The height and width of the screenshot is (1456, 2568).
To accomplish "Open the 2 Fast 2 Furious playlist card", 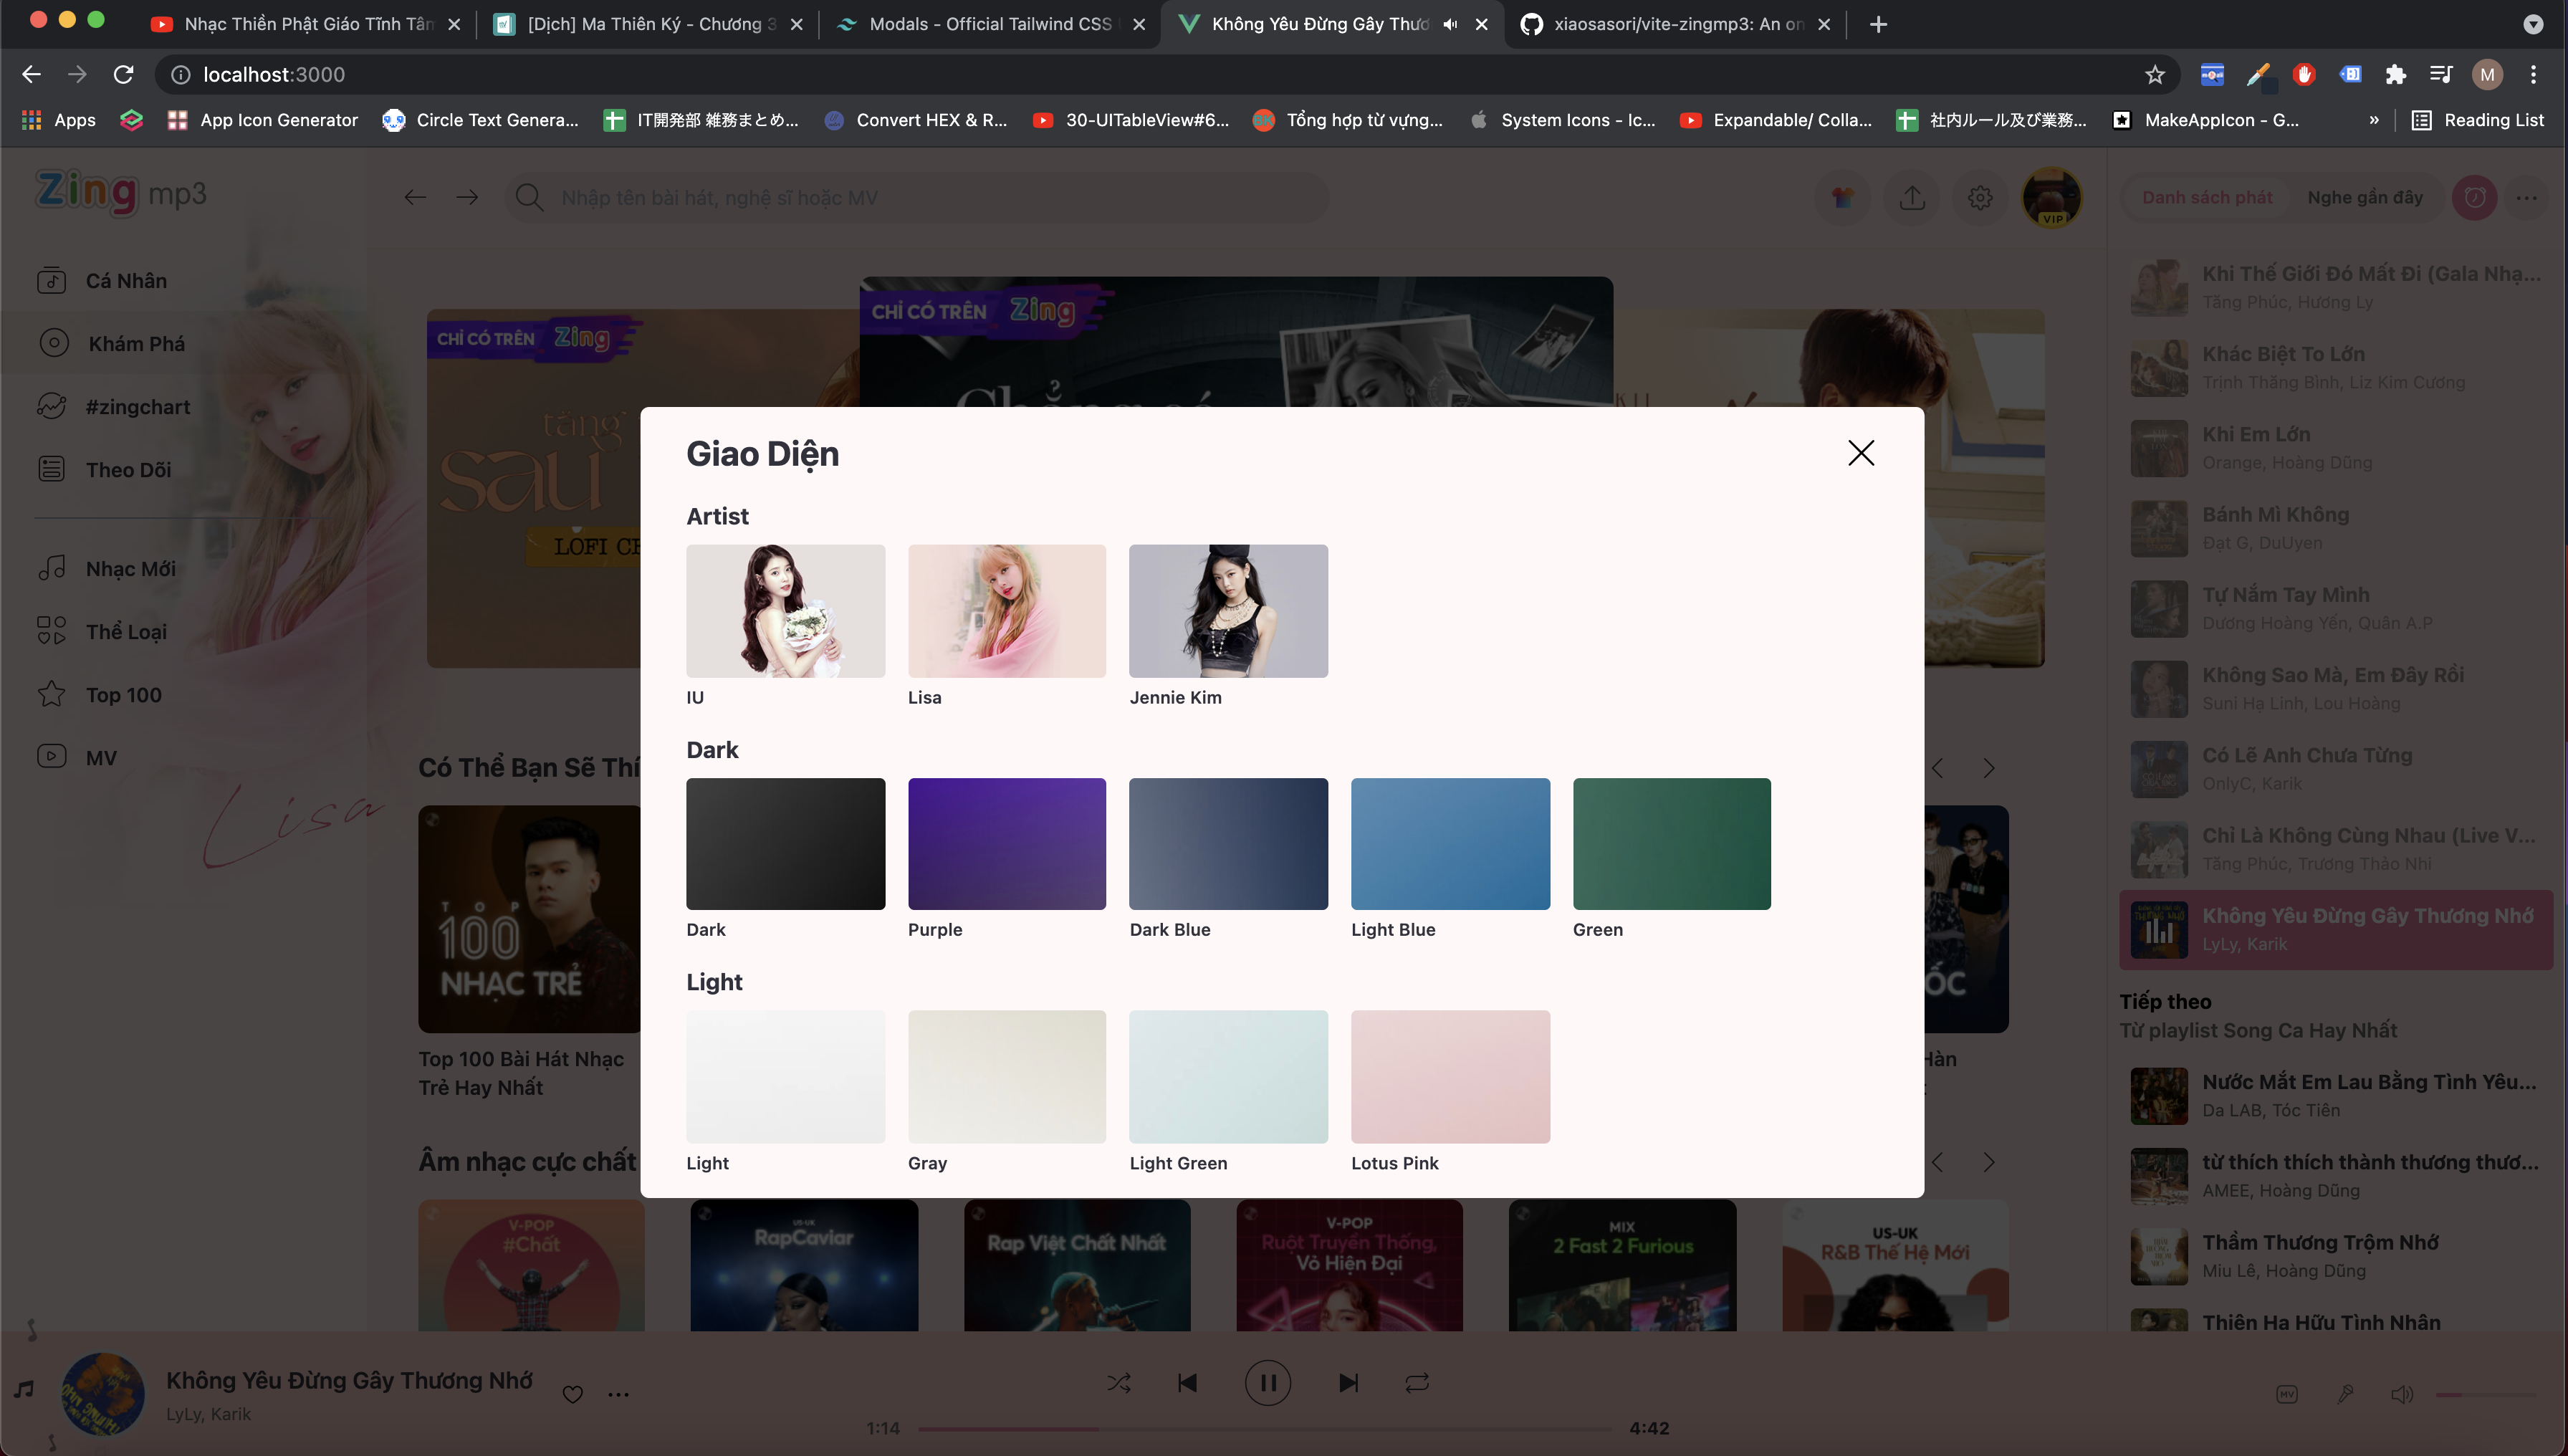I will click(1622, 1266).
